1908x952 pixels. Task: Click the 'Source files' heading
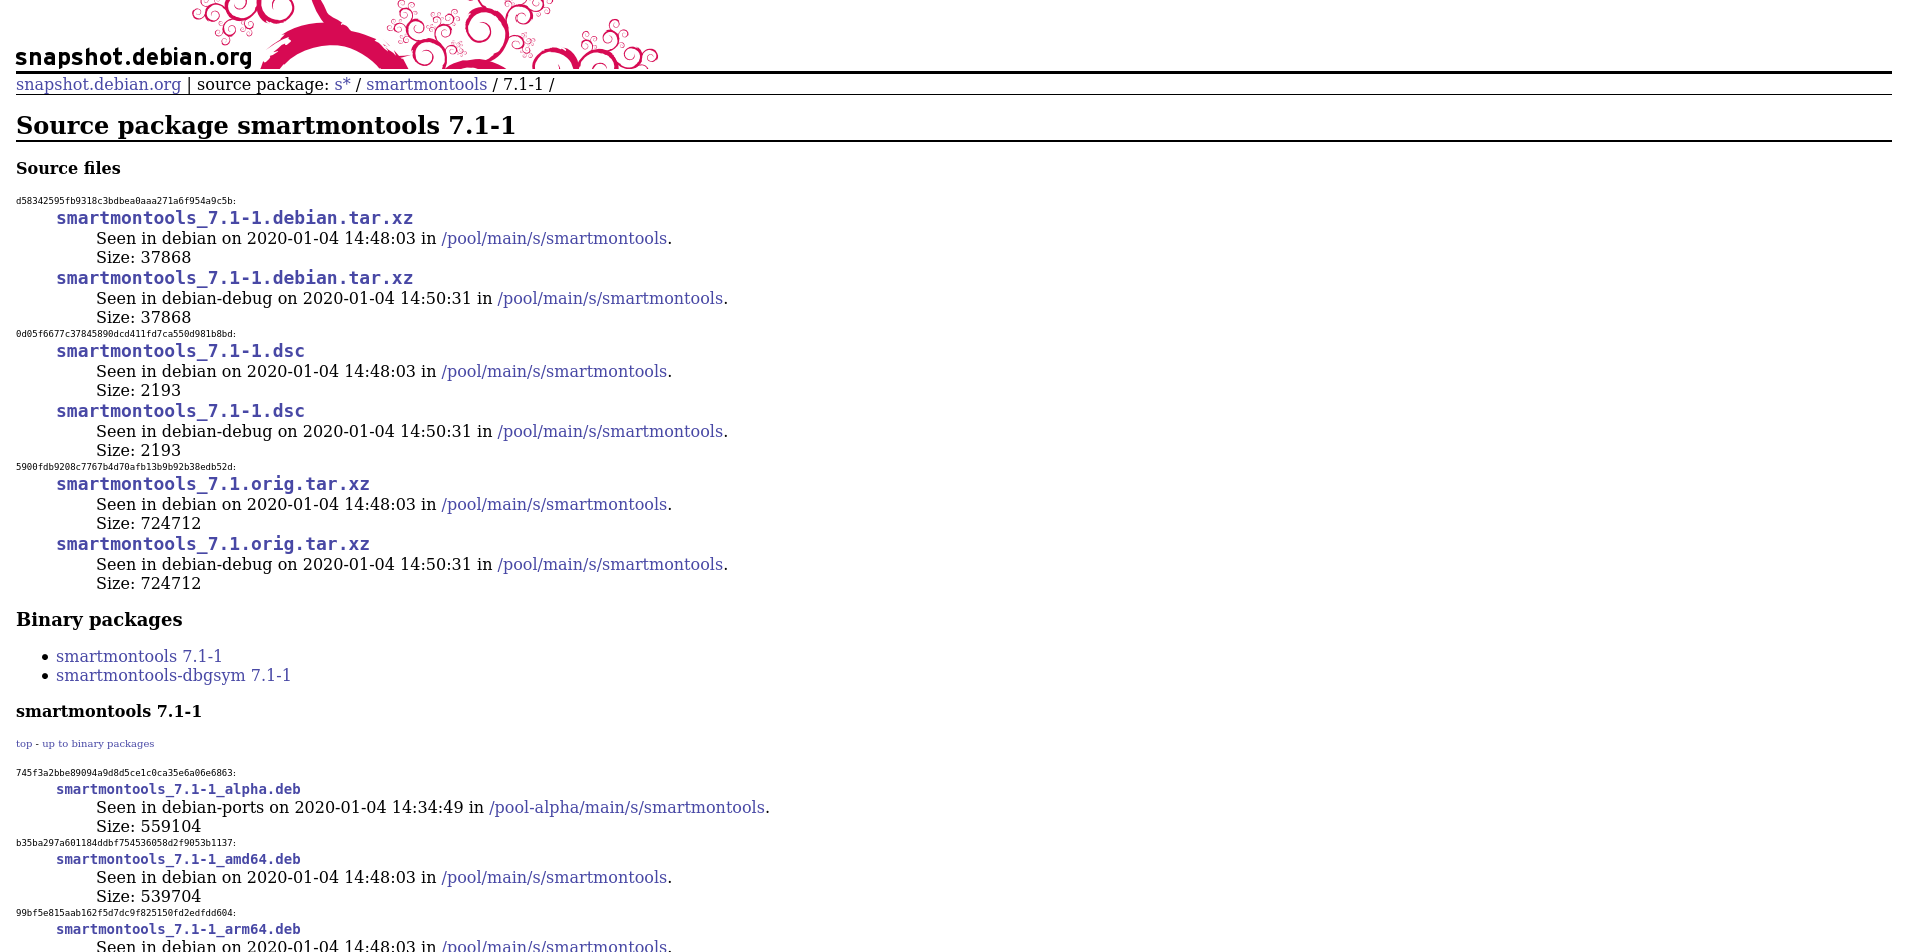(68, 168)
